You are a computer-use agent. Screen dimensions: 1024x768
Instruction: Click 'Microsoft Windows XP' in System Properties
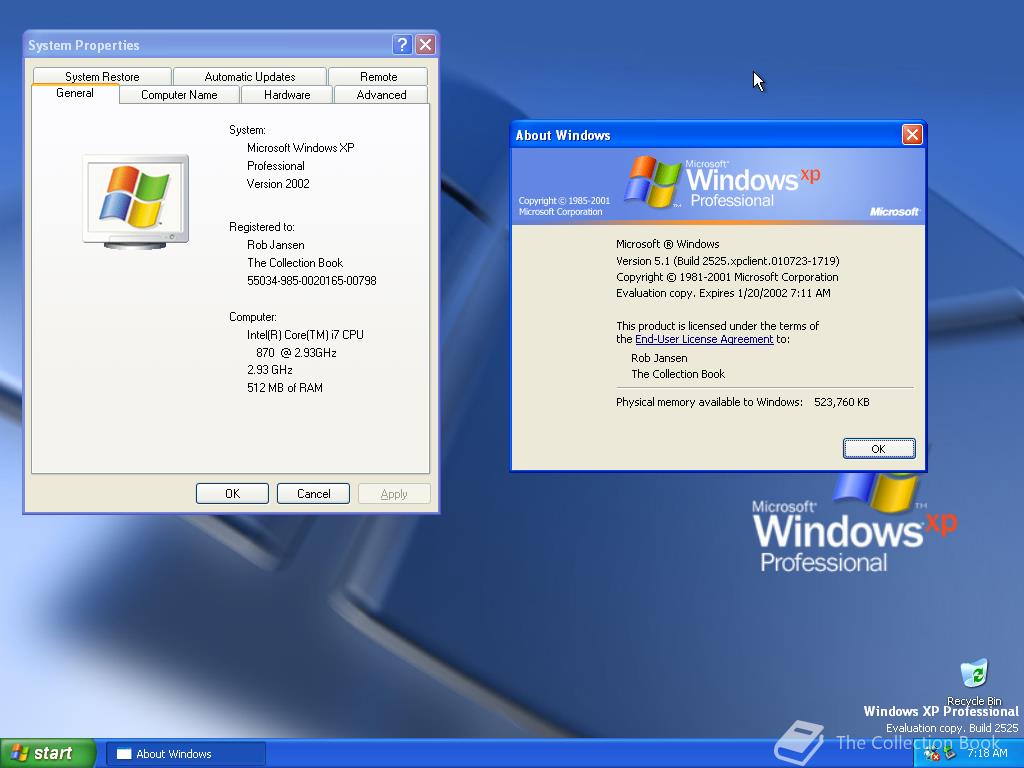300,148
